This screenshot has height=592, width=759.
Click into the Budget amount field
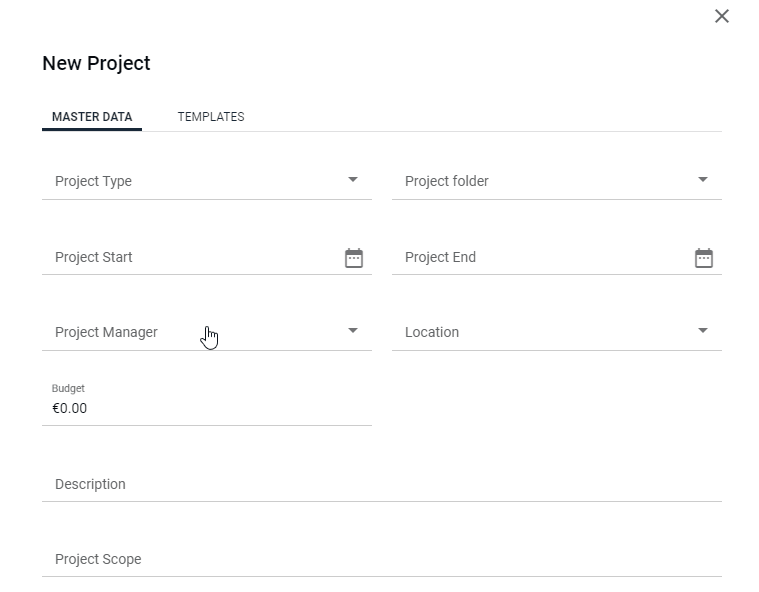tap(207, 408)
